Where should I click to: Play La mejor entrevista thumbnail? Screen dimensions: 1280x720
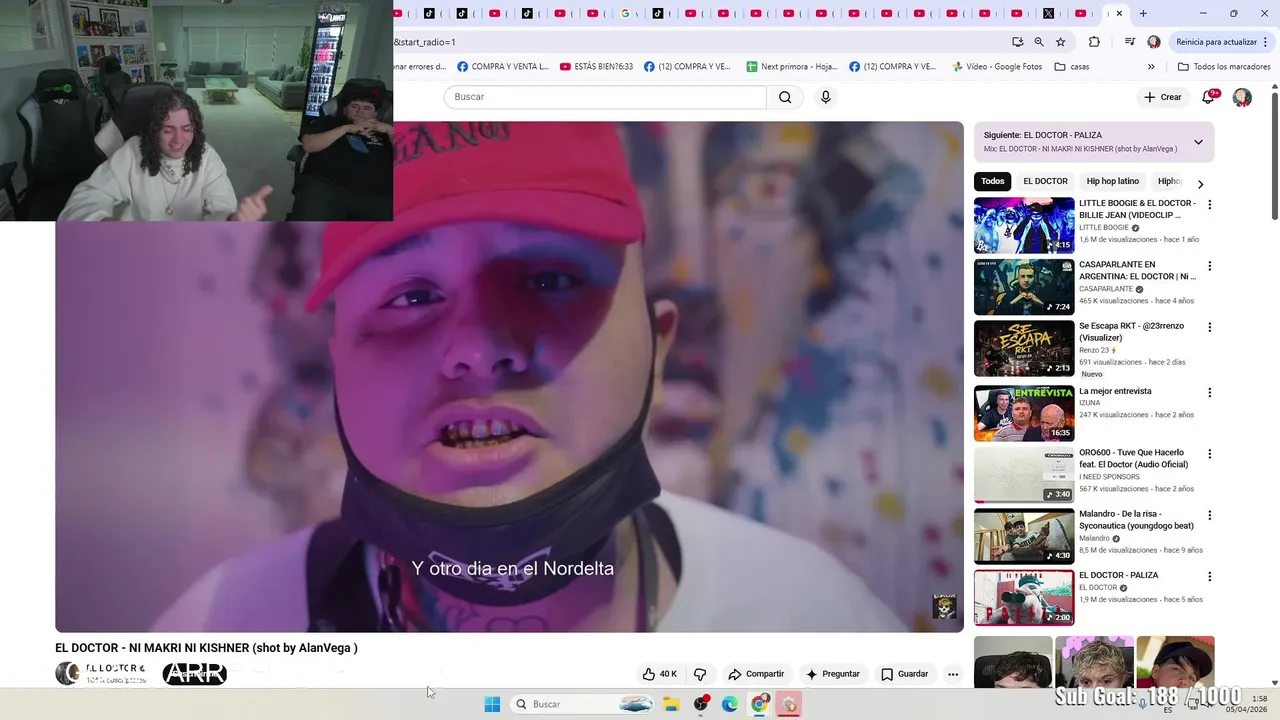(x=1024, y=413)
